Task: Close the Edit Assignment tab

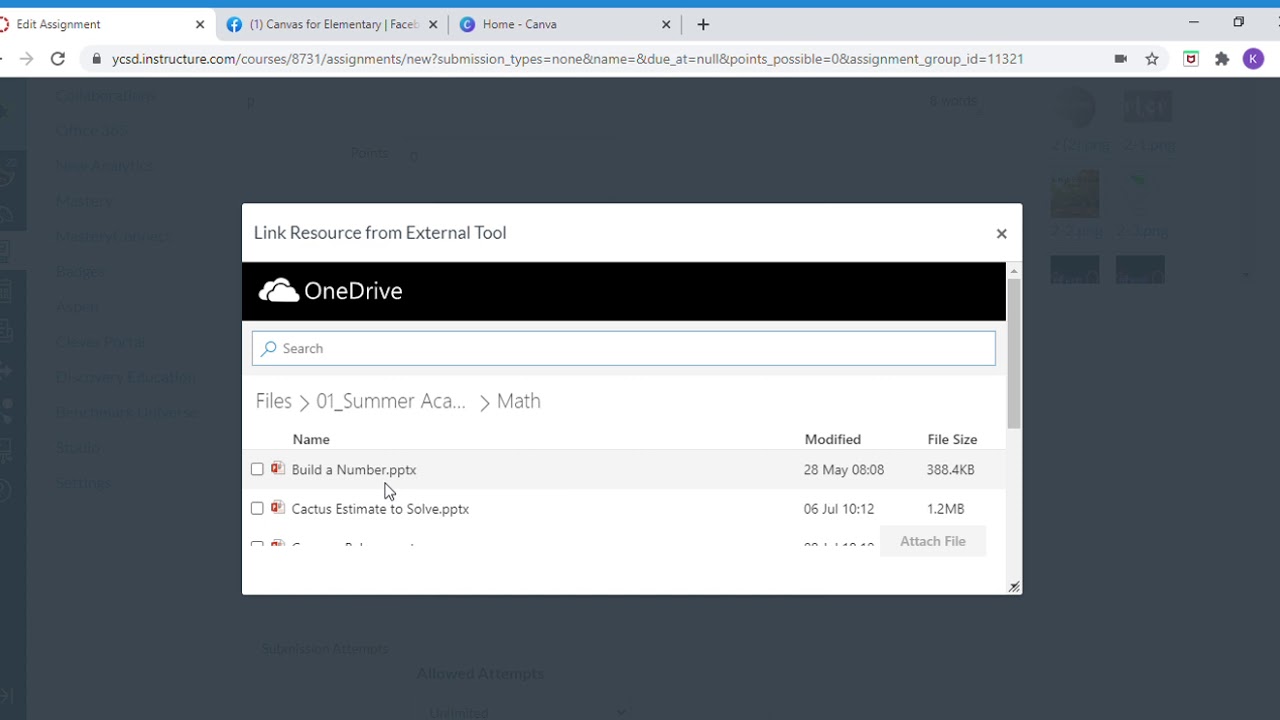Action: tap(199, 24)
